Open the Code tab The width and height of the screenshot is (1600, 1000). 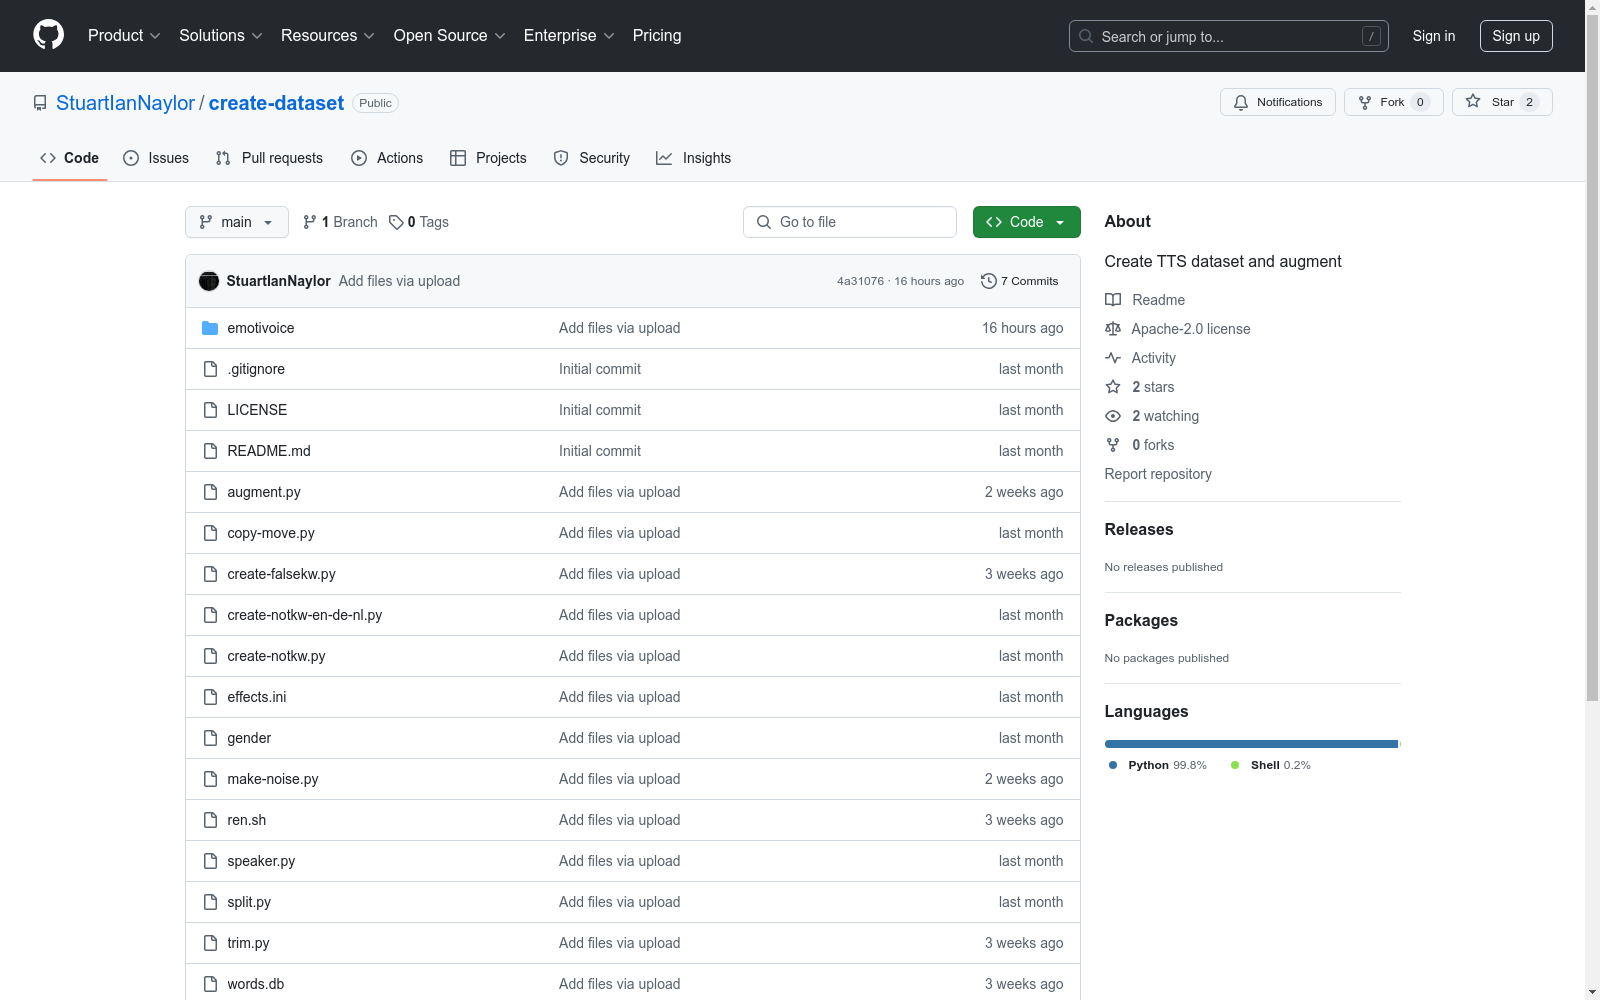70,158
